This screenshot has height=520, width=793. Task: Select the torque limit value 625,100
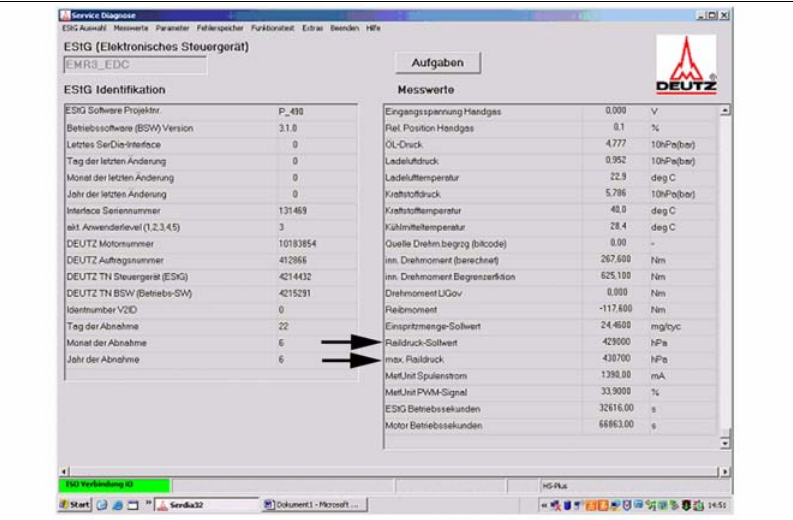(x=615, y=276)
